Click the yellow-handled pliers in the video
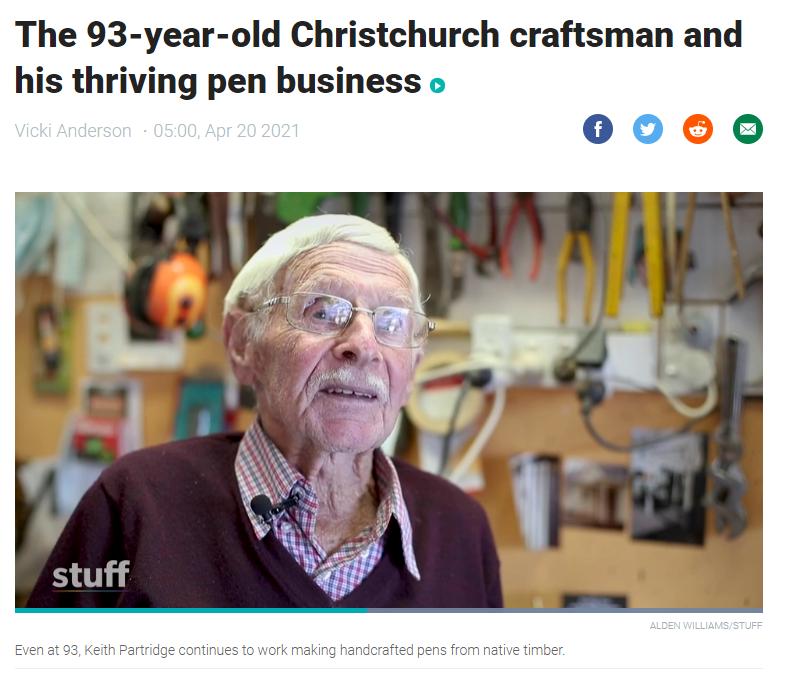 577,260
